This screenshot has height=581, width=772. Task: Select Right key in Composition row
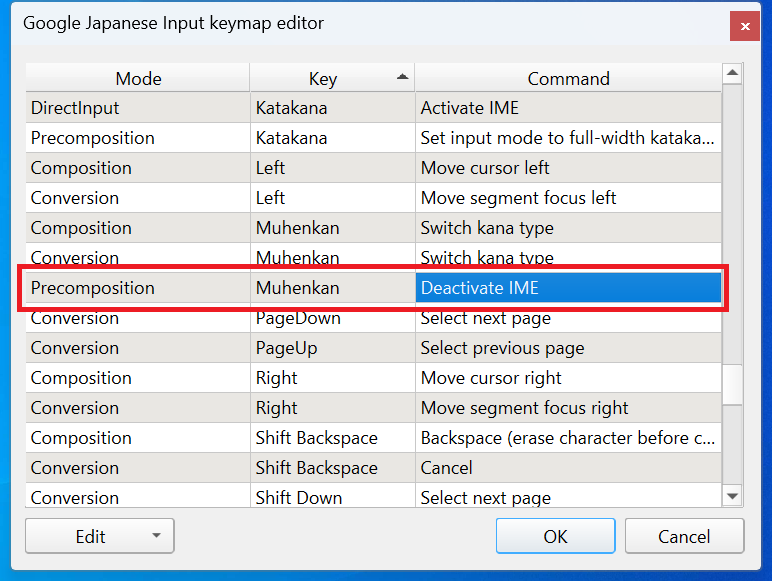[333, 378]
